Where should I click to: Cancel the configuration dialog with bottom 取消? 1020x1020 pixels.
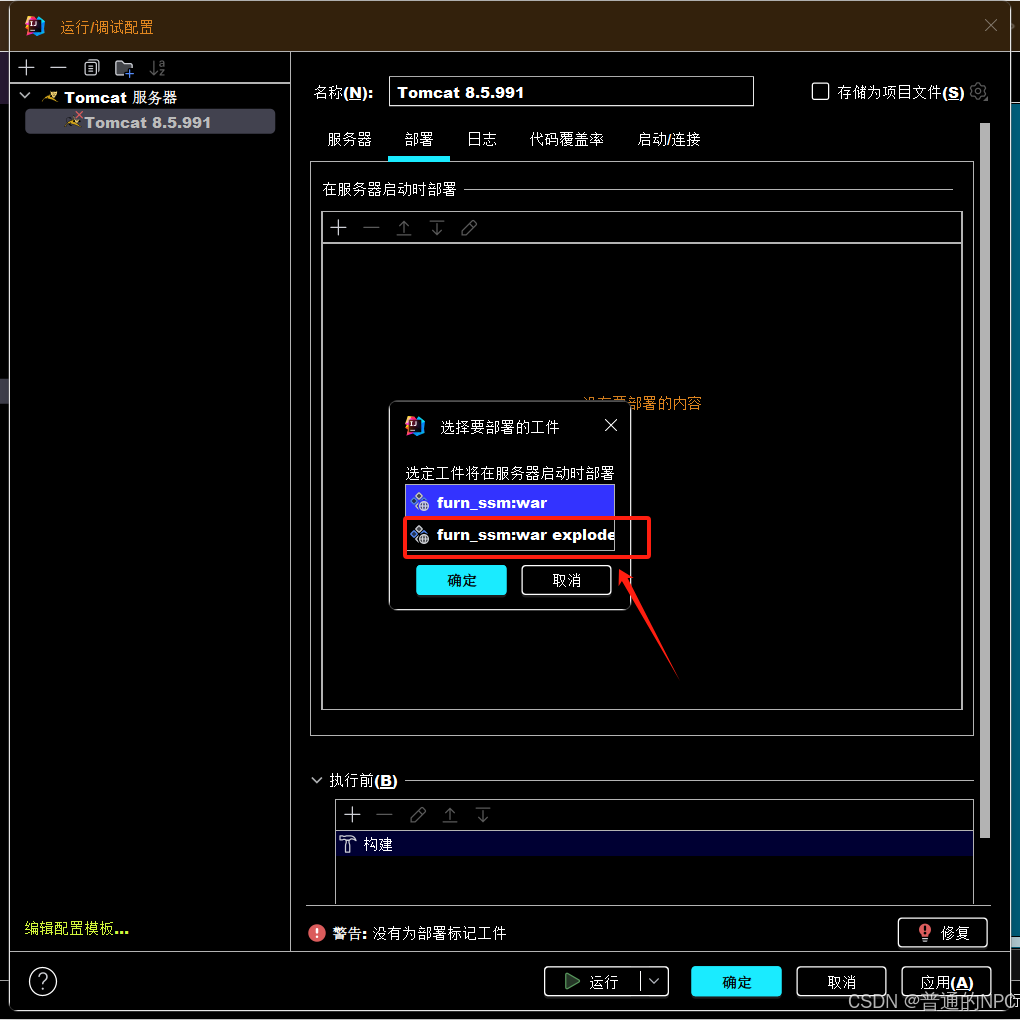pyautogui.click(x=841, y=981)
